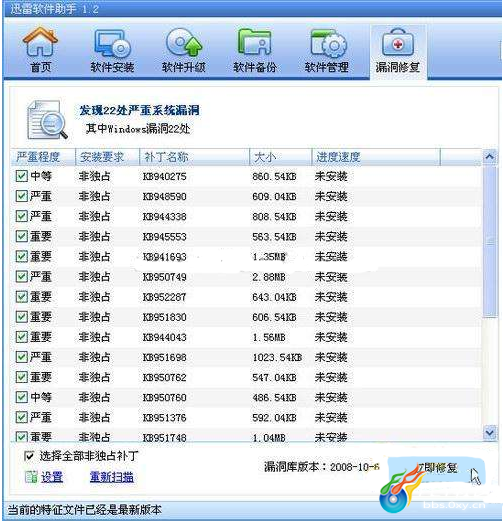Open the 软件备份 software backup icon
This screenshot has height=521, width=503.
click(x=254, y=43)
